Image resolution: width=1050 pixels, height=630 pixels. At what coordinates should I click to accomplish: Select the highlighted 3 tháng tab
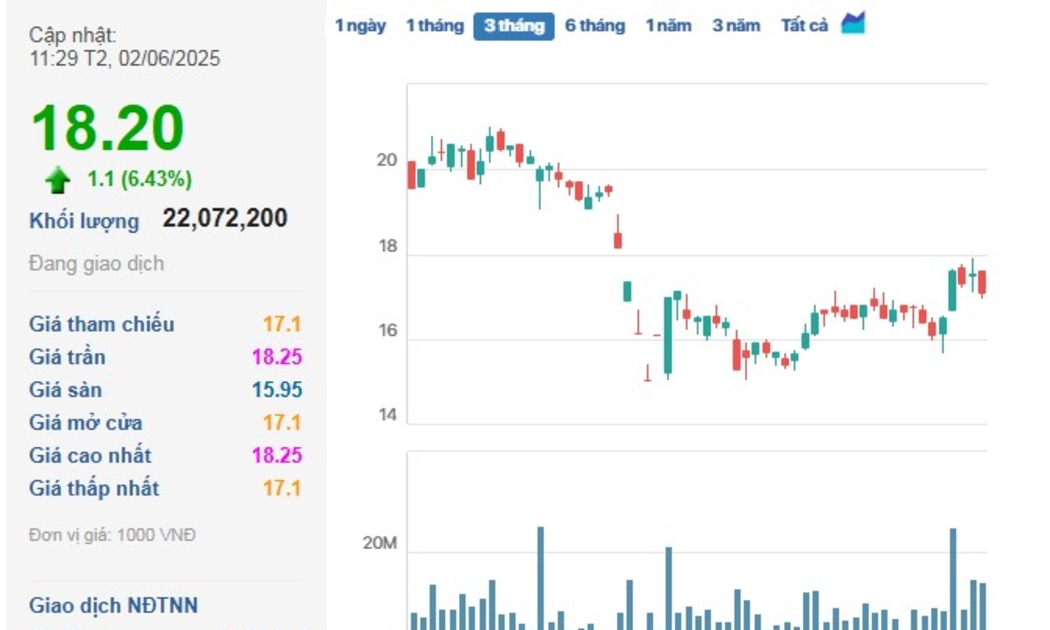(x=513, y=26)
